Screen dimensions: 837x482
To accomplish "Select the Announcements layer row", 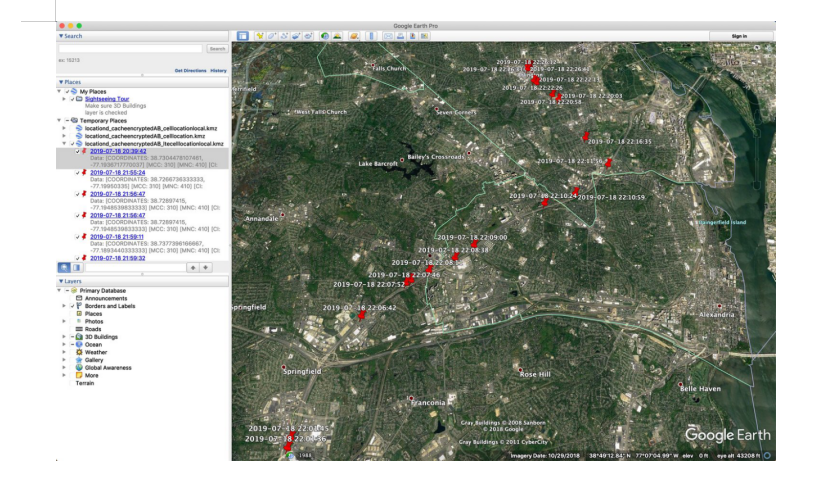I will coord(106,298).
